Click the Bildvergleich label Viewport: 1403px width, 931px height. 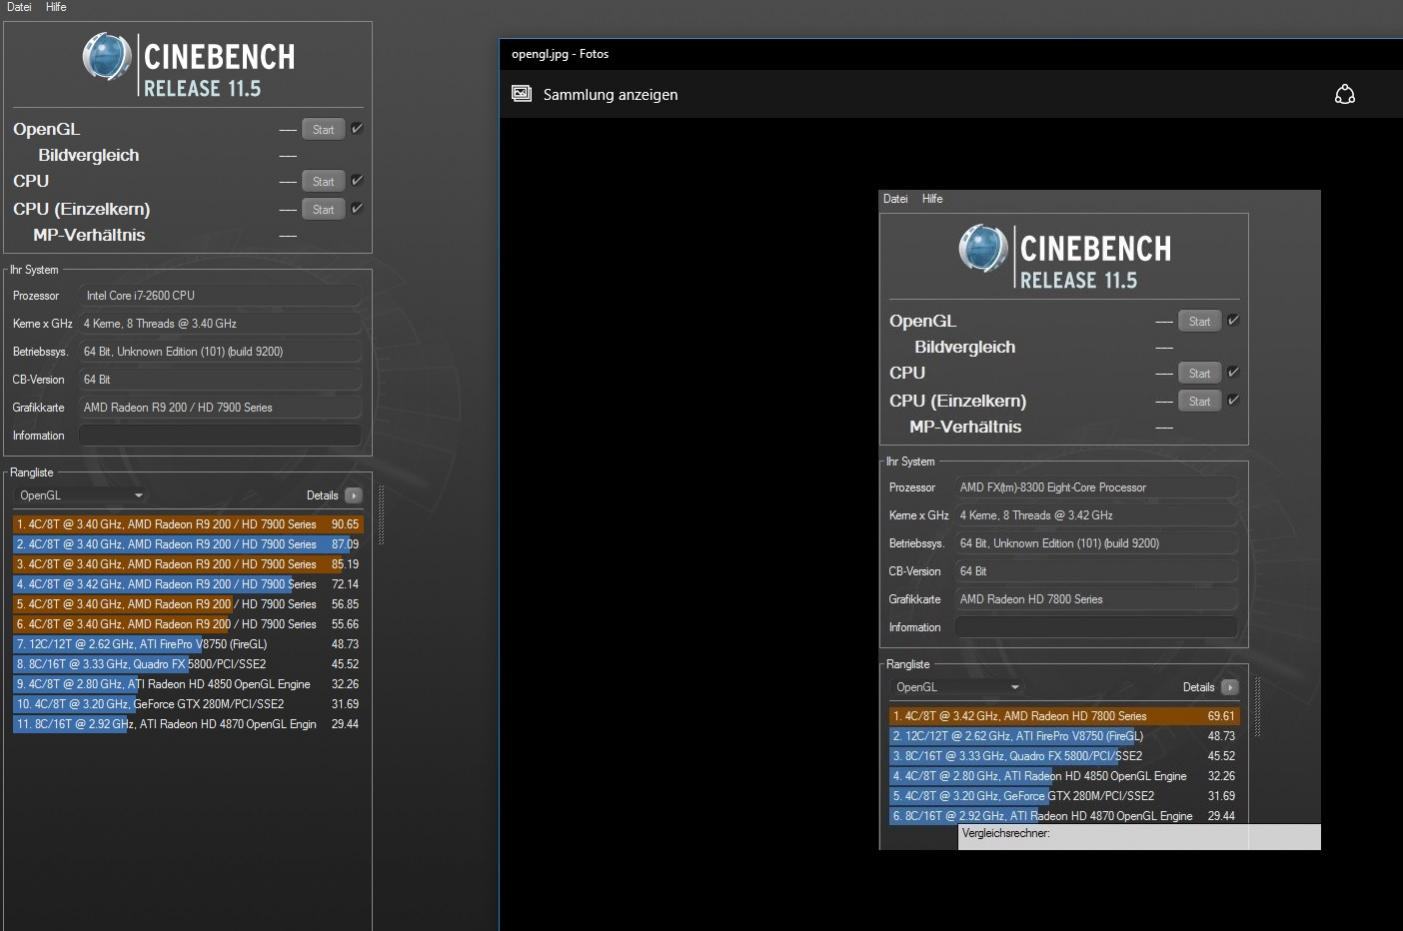pos(89,155)
